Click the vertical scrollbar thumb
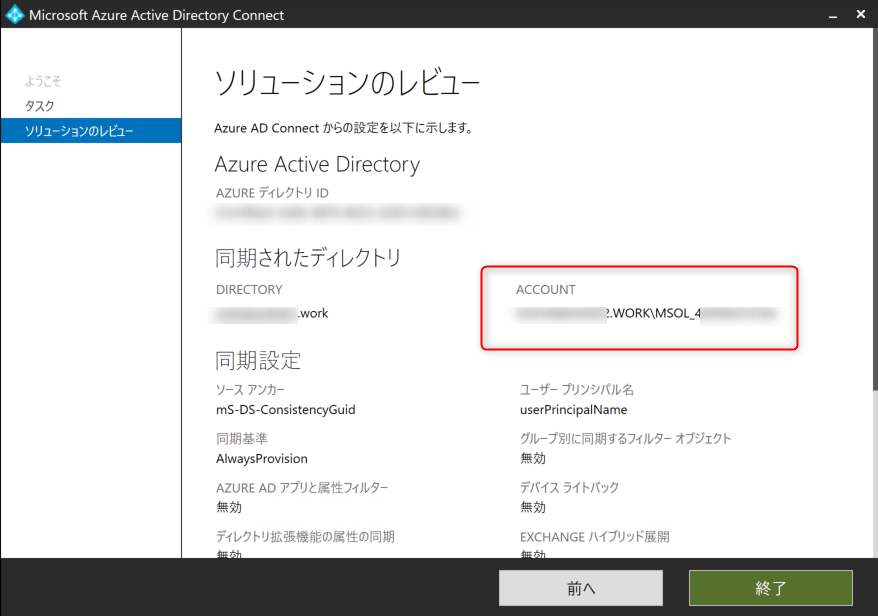The image size is (878, 616). pos(875,208)
